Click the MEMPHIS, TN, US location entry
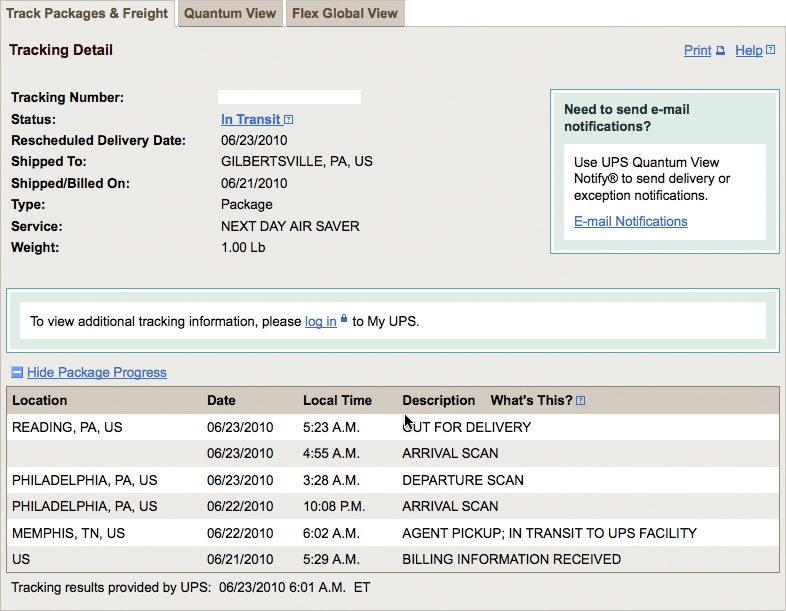 (69, 533)
